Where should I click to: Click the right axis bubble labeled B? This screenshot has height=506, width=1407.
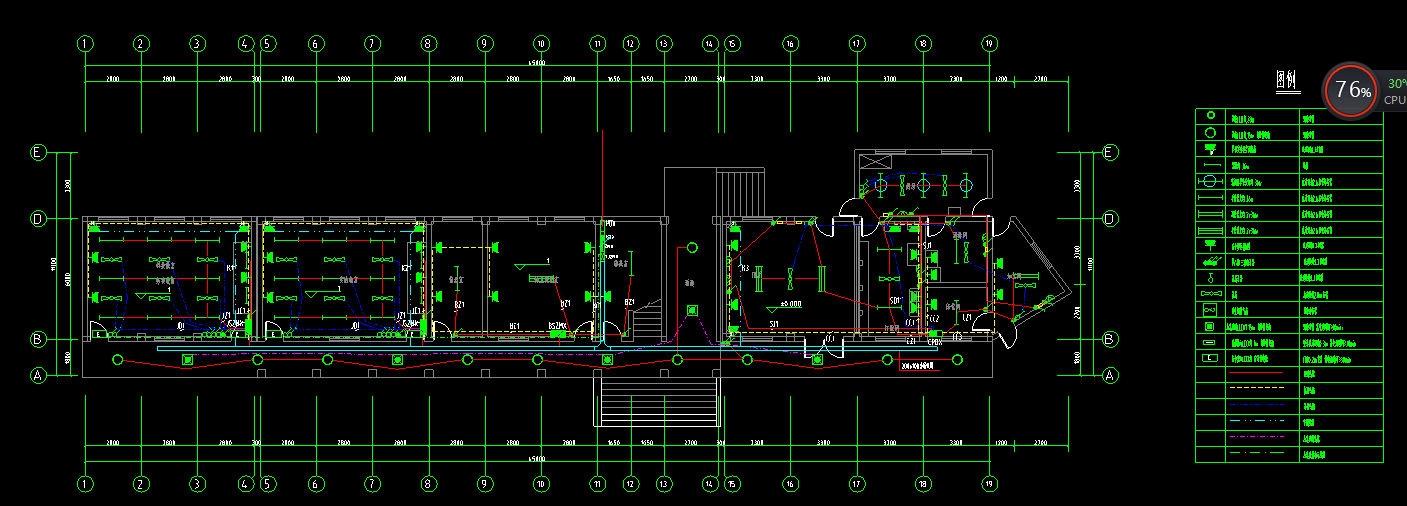coord(1109,339)
